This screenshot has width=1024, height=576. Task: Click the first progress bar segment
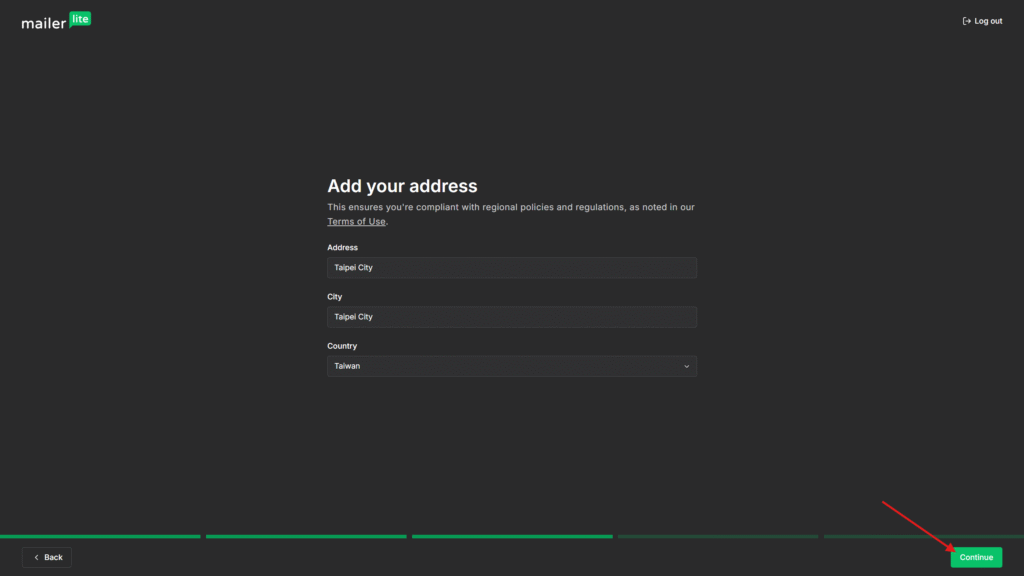[x=100, y=537]
